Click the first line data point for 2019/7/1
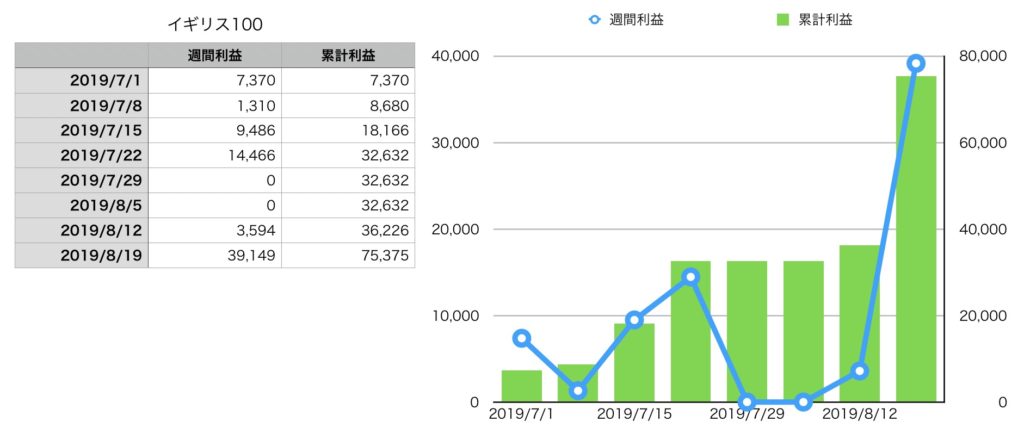The image size is (1024, 434). point(521,338)
